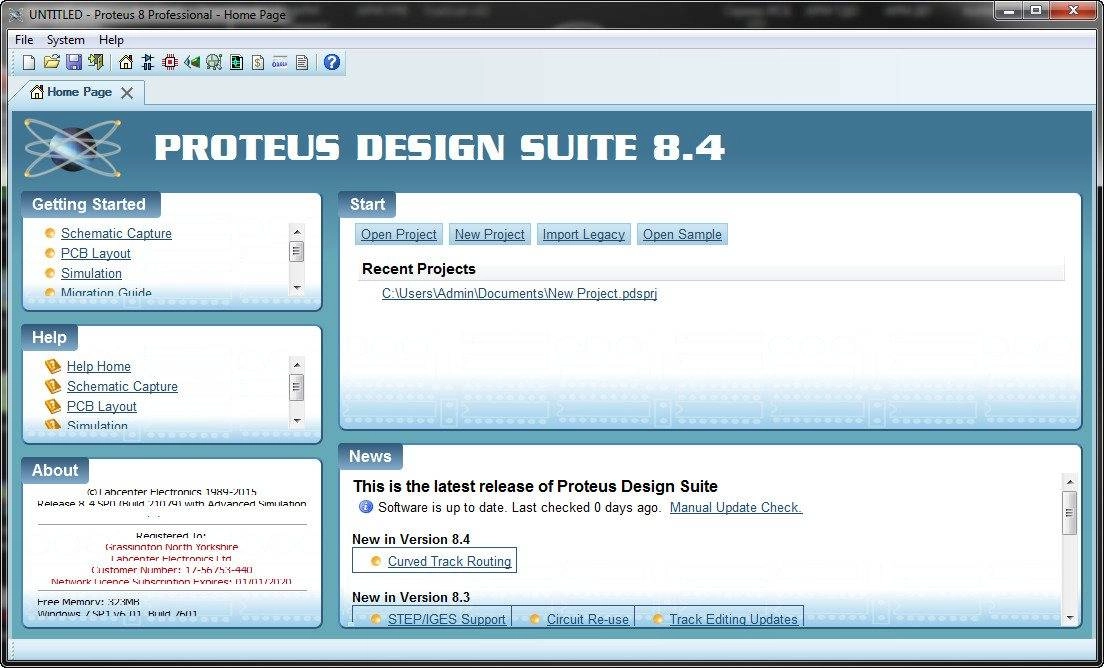Click the 'Recent Projects' heading
The width and height of the screenshot is (1104, 668).
coord(418,269)
